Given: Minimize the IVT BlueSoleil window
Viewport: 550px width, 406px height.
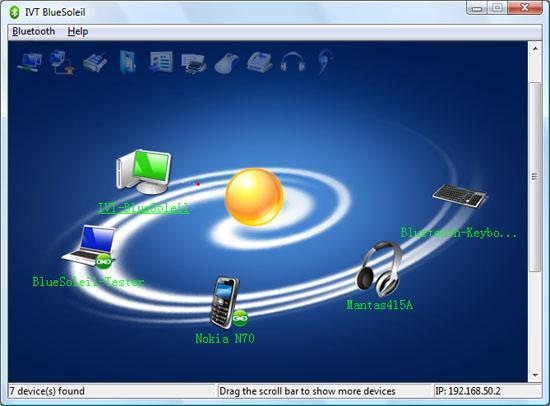Looking at the screenshot, I should tap(477, 8).
